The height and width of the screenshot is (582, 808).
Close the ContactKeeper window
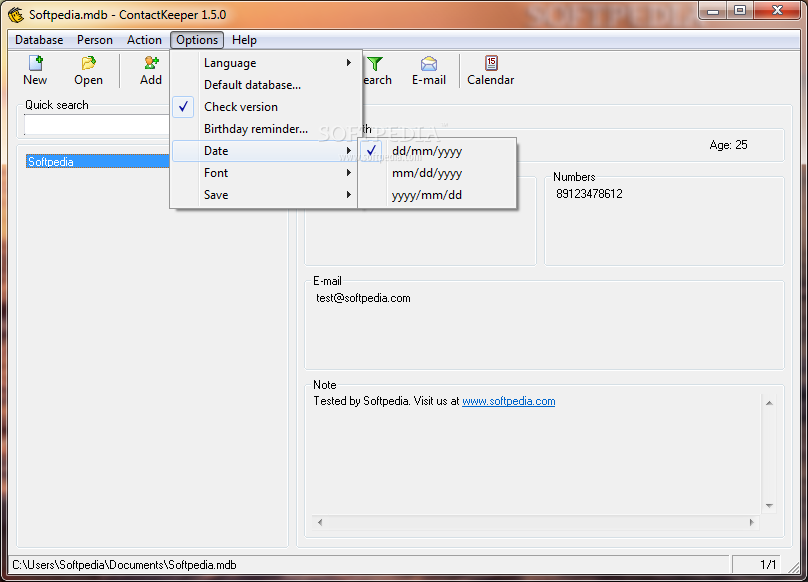point(778,10)
